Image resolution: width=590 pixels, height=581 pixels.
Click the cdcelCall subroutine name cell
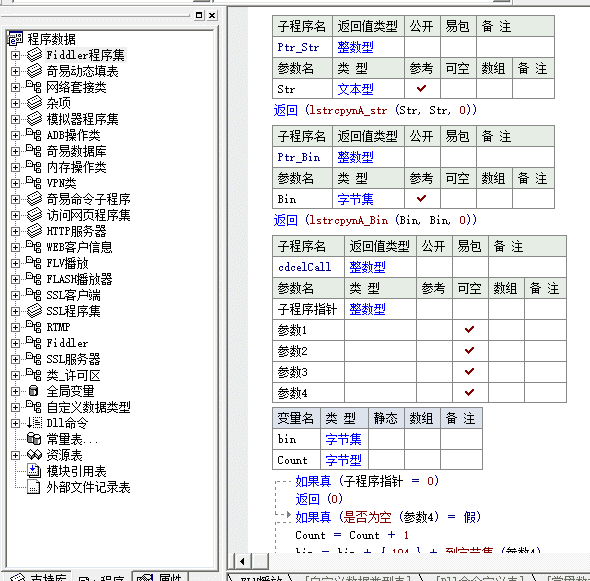point(309,267)
